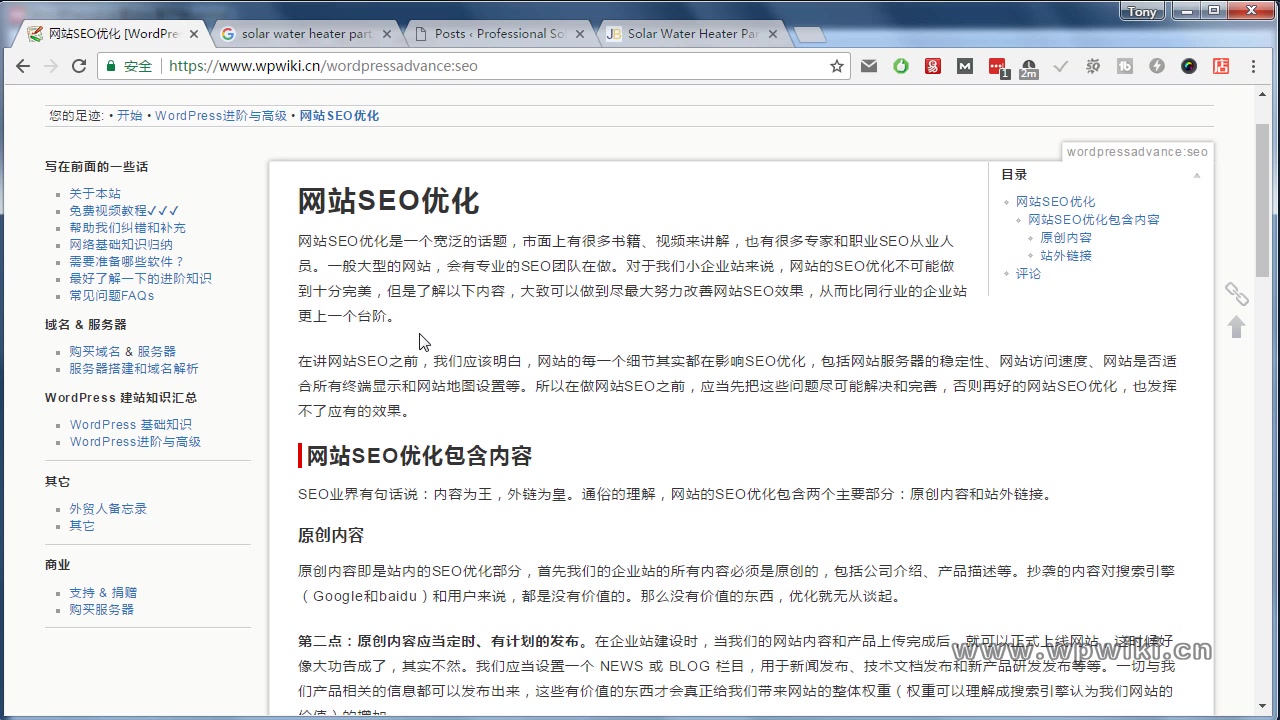Open the red square swirl extension
The height and width of the screenshot is (720, 1280).
point(933,66)
